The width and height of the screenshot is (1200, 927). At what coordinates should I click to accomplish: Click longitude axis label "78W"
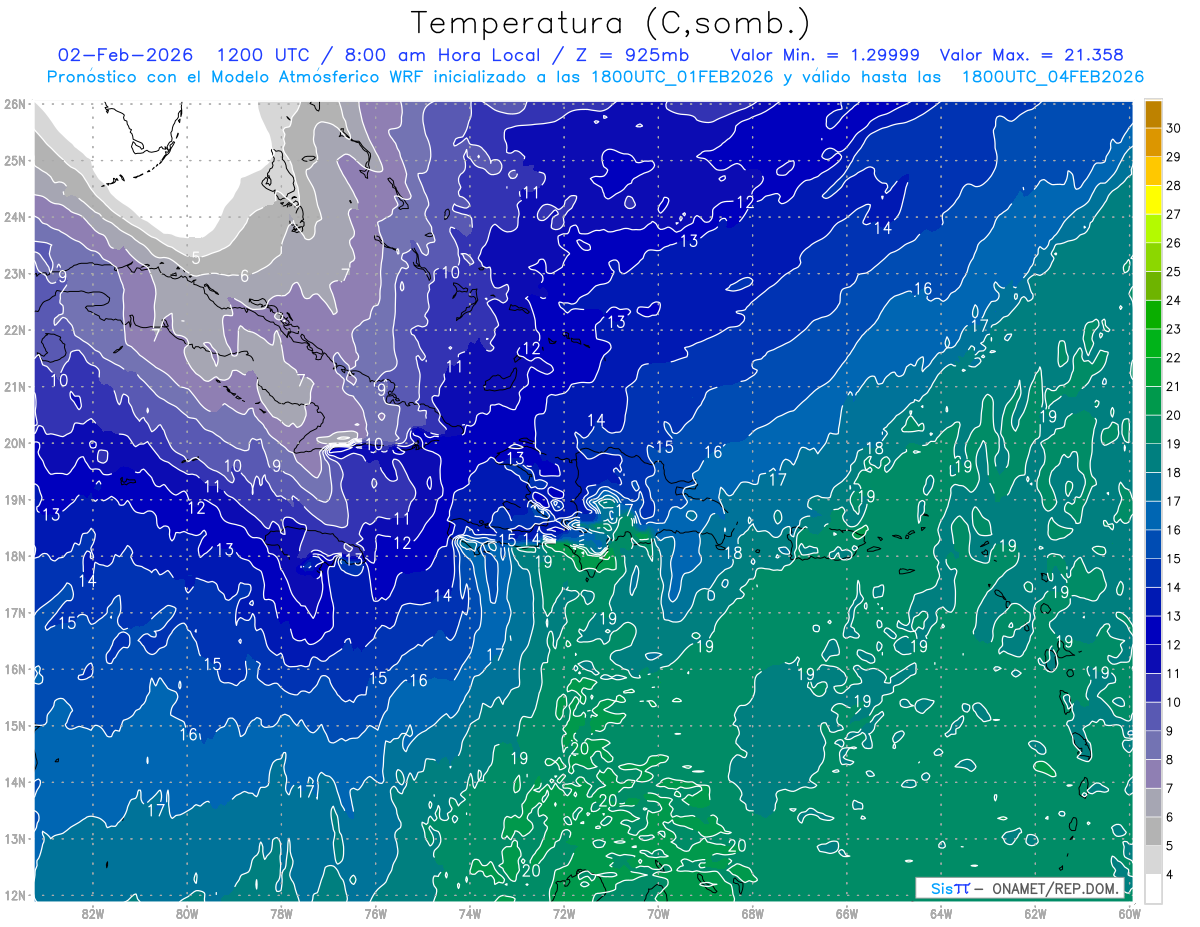point(281,913)
